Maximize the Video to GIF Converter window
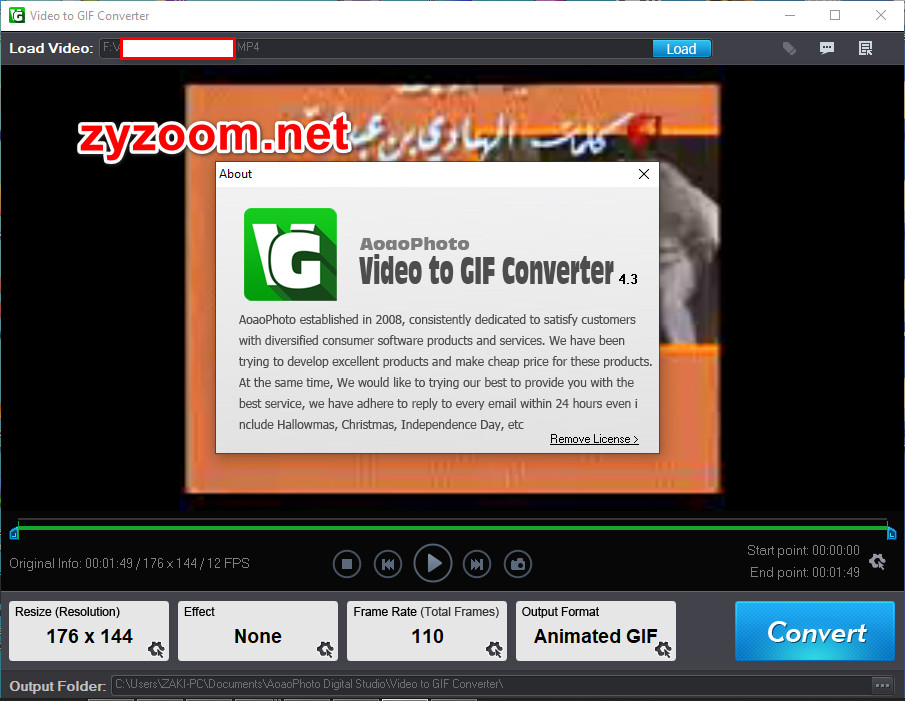Viewport: 905px width, 701px height. pos(835,15)
